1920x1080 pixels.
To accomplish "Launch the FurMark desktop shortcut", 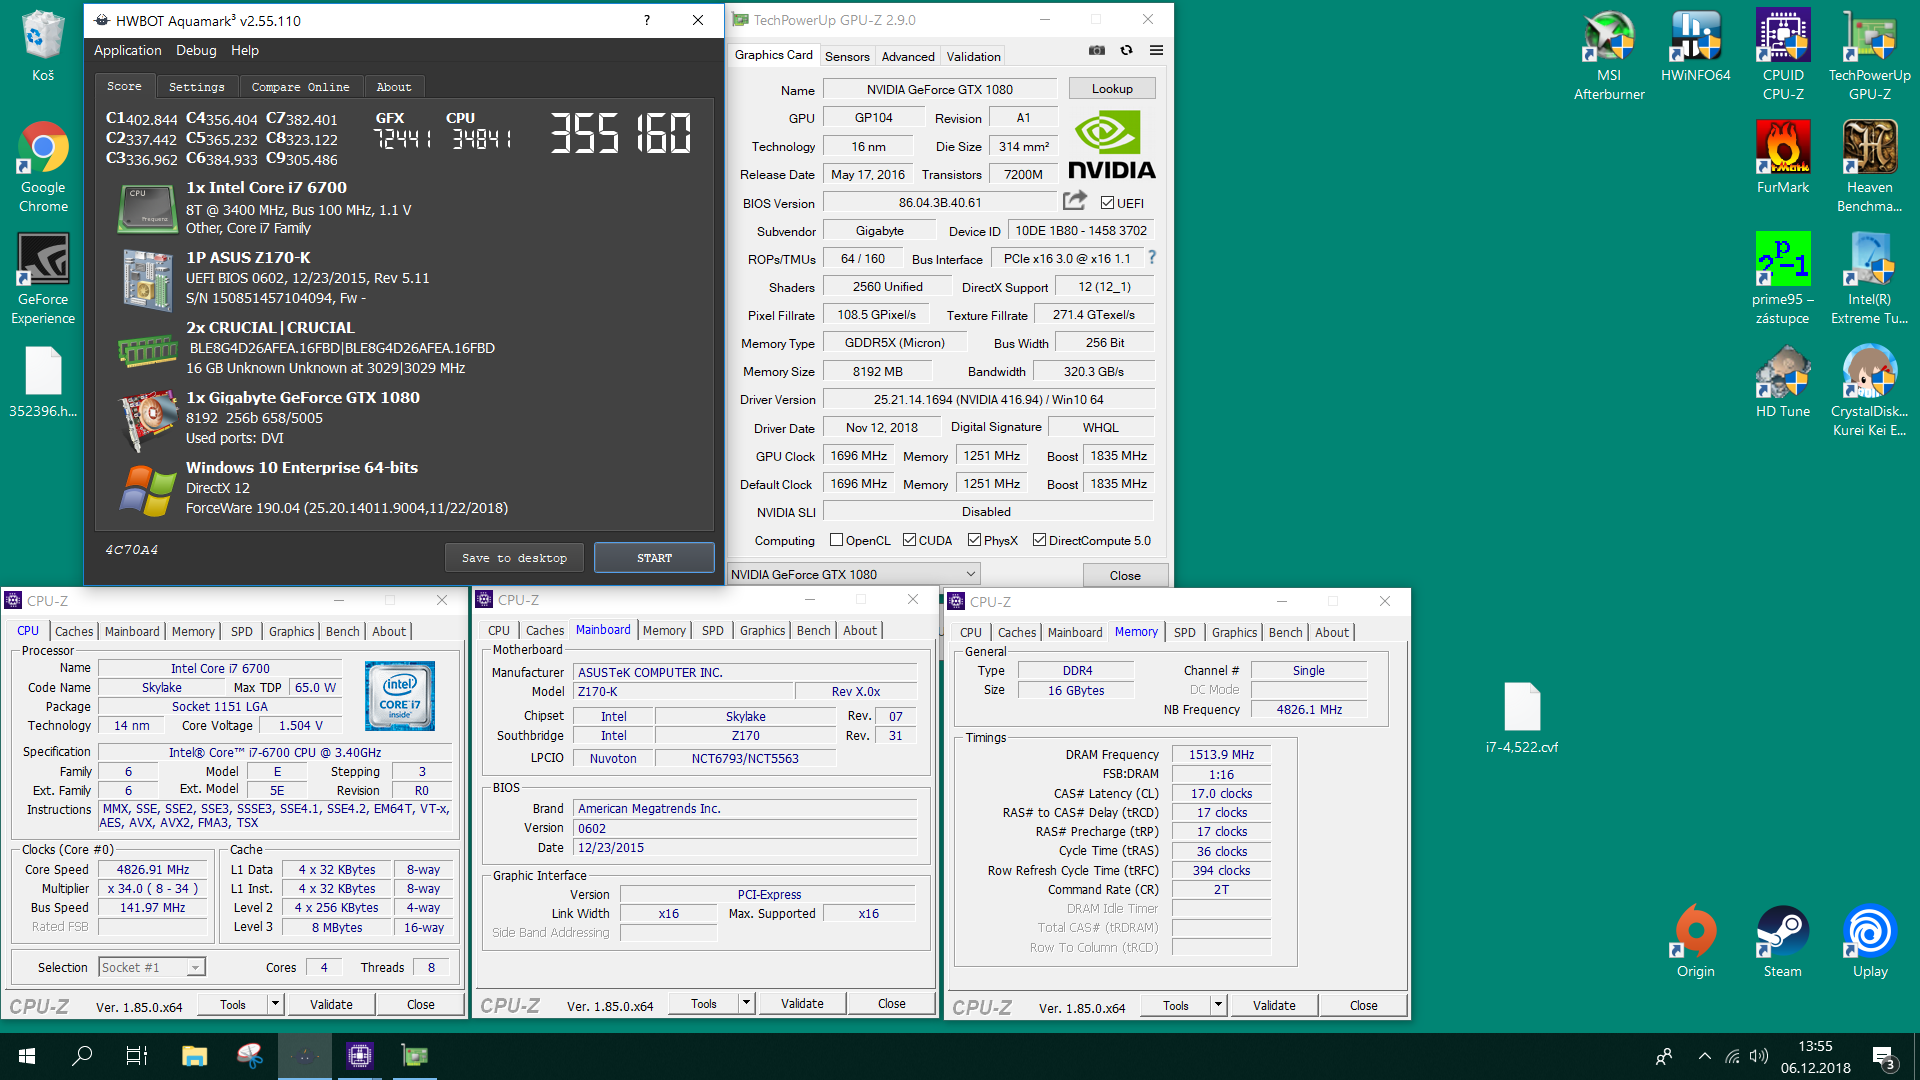I will tap(1783, 157).
